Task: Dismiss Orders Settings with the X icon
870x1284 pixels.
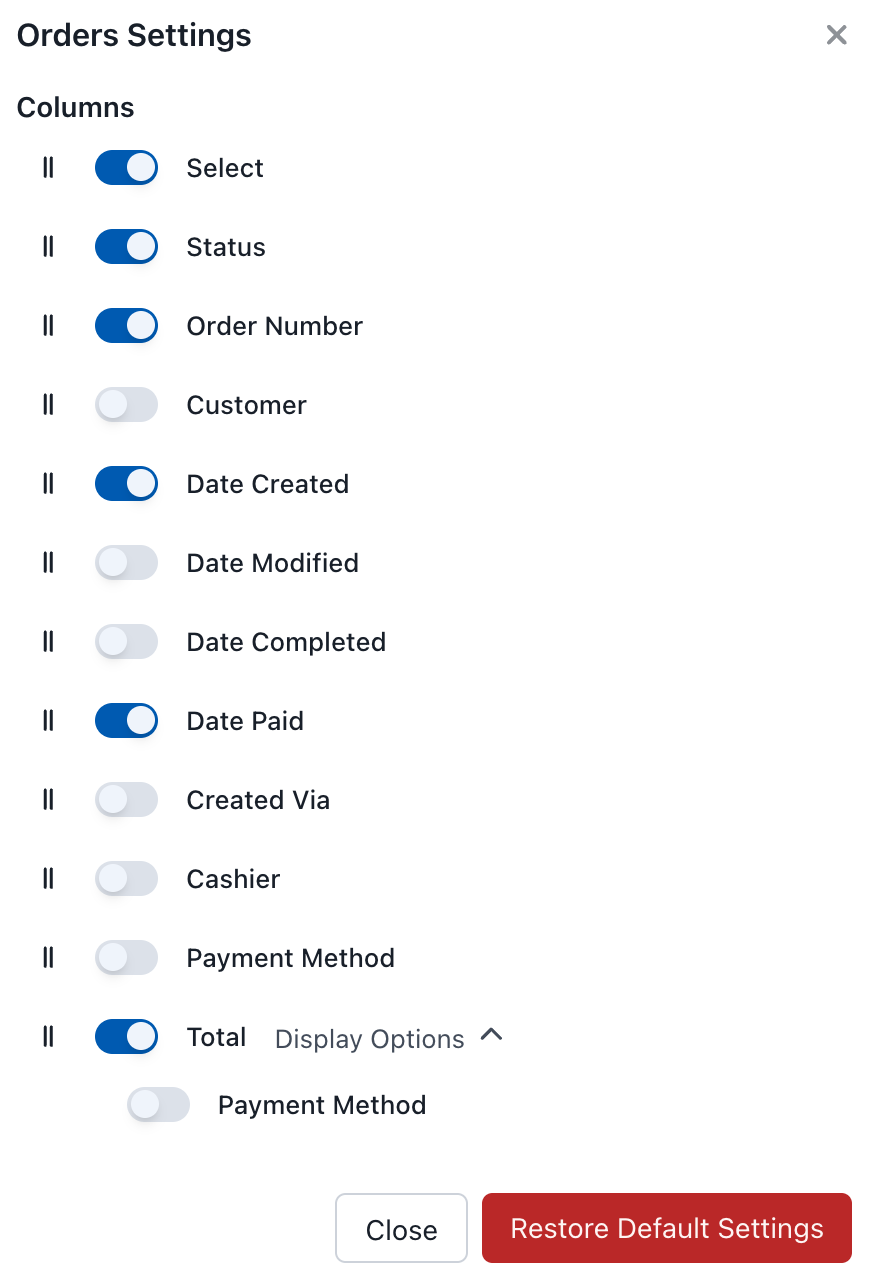Action: click(x=836, y=36)
